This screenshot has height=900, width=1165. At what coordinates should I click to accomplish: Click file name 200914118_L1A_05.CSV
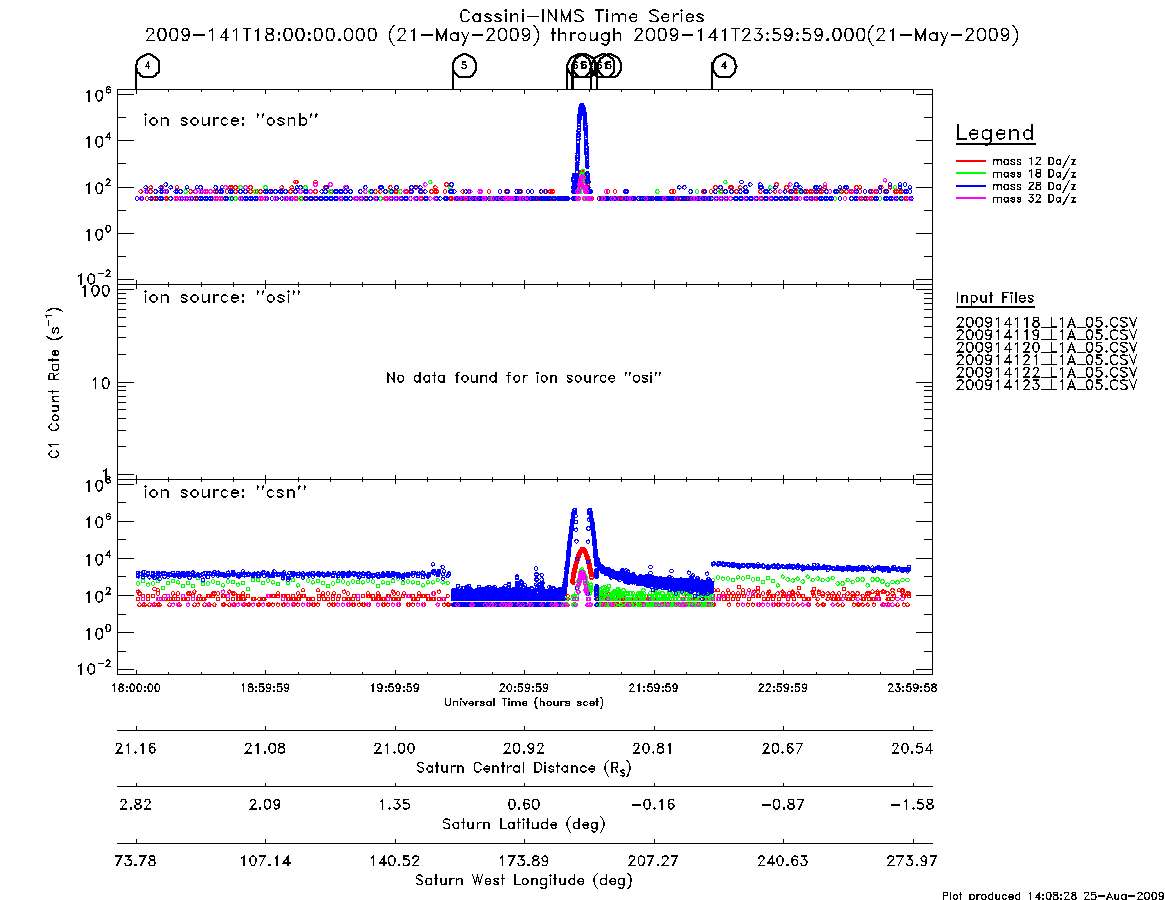click(1046, 323)
